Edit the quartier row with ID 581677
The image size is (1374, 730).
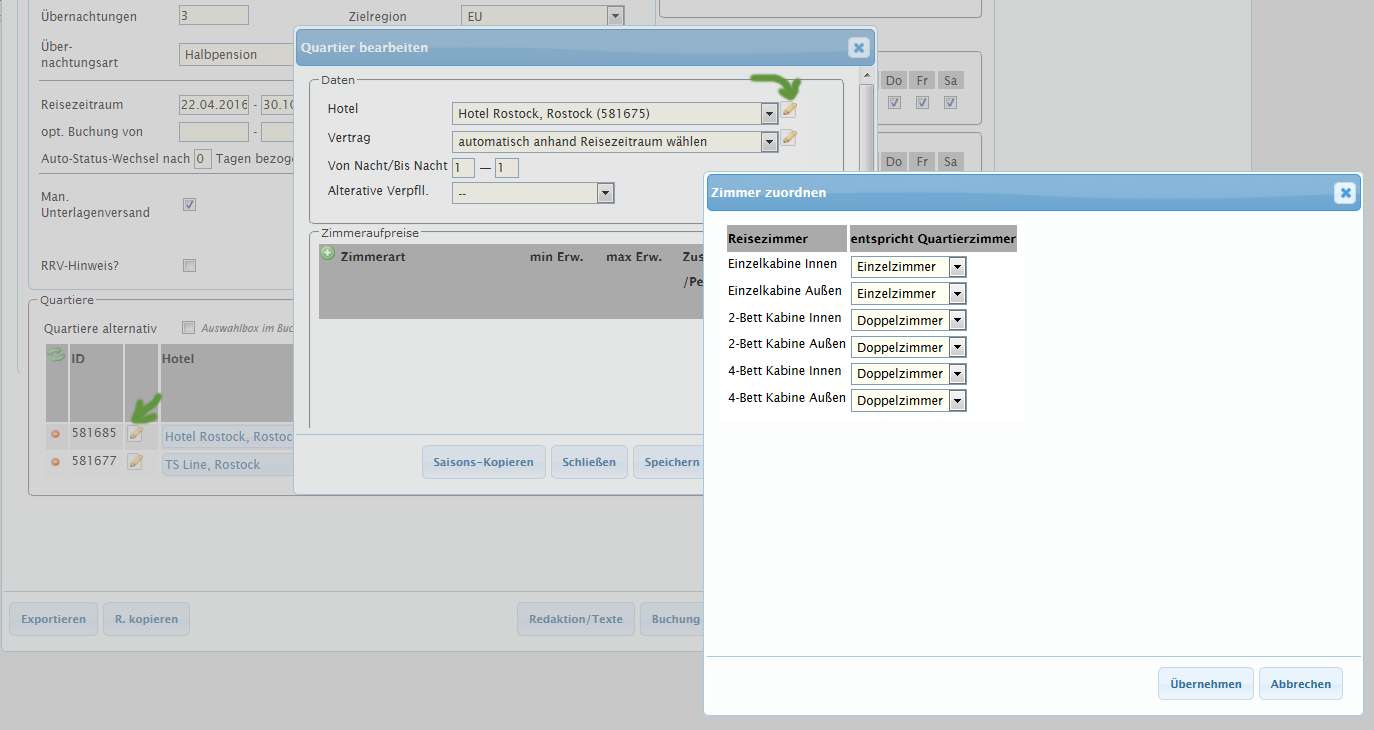point(135,462)
